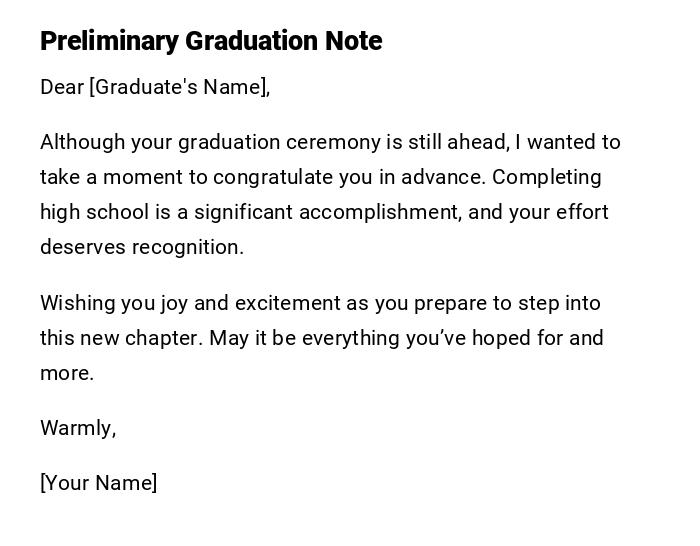
Task: Click the '[Graduate's Name]' placeholder
Action: [x=179, y=87]
